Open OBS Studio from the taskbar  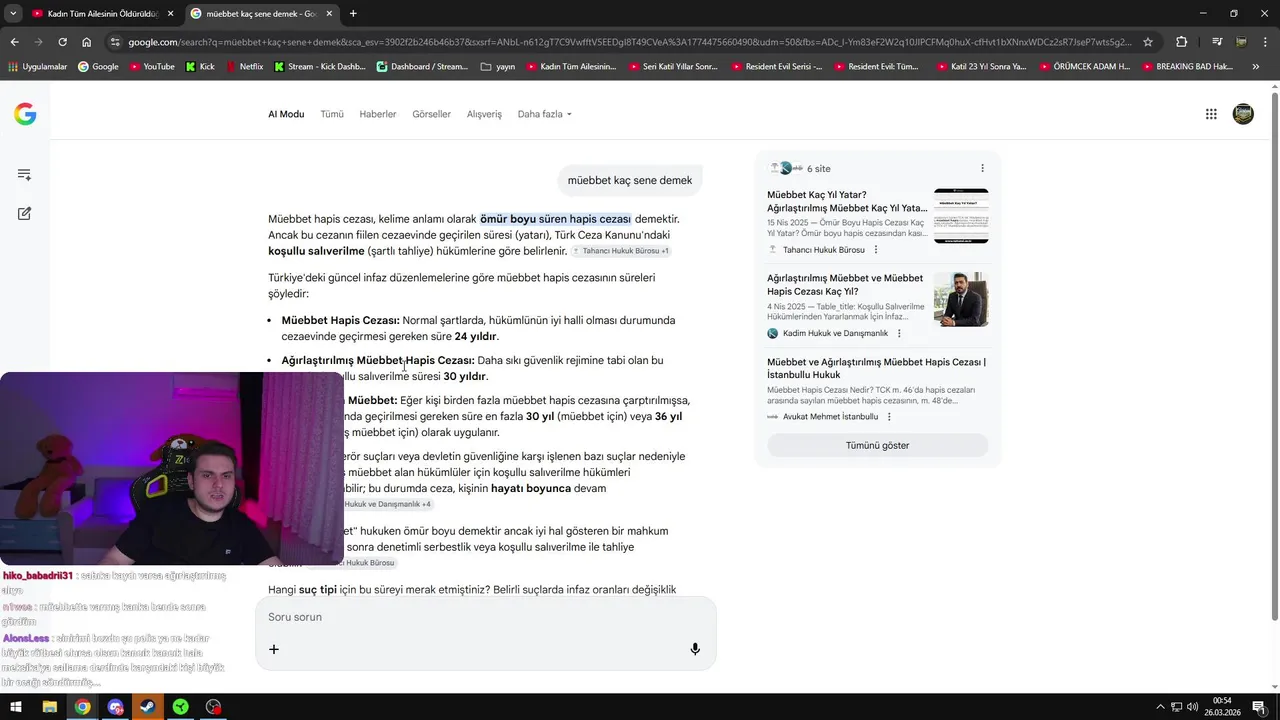coord(213,707)
